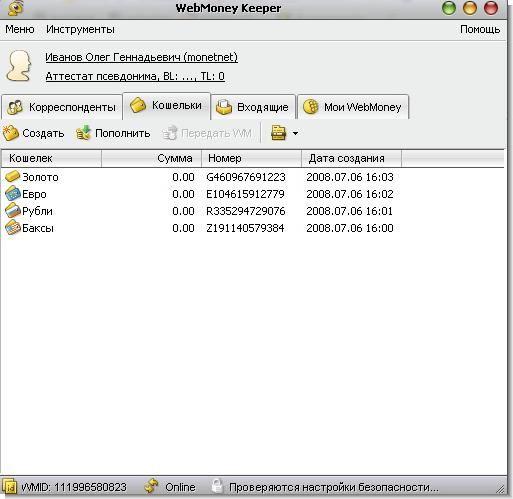Click the WebMoney ant logo icon
The image size is (513, 499).
point(15,8)
